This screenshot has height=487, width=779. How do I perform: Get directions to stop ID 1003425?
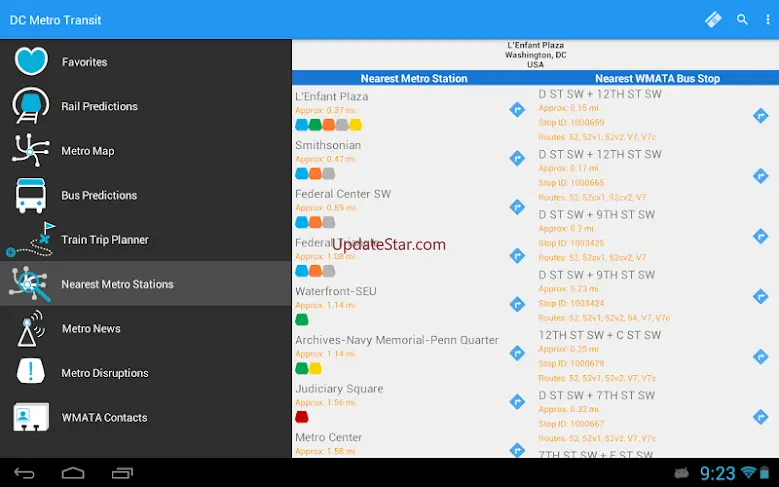coord(760,236)
